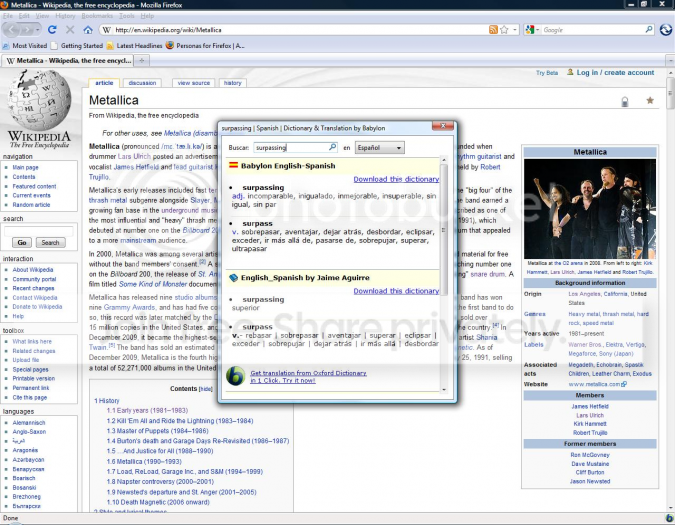Bookmark page with the address bar star
This screenshot has height=525, width=675.
click(503, 30)
